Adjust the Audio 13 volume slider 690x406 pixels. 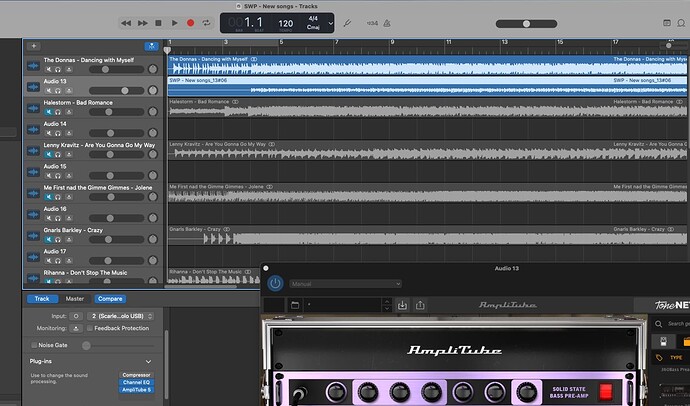[x=117, y=91]
